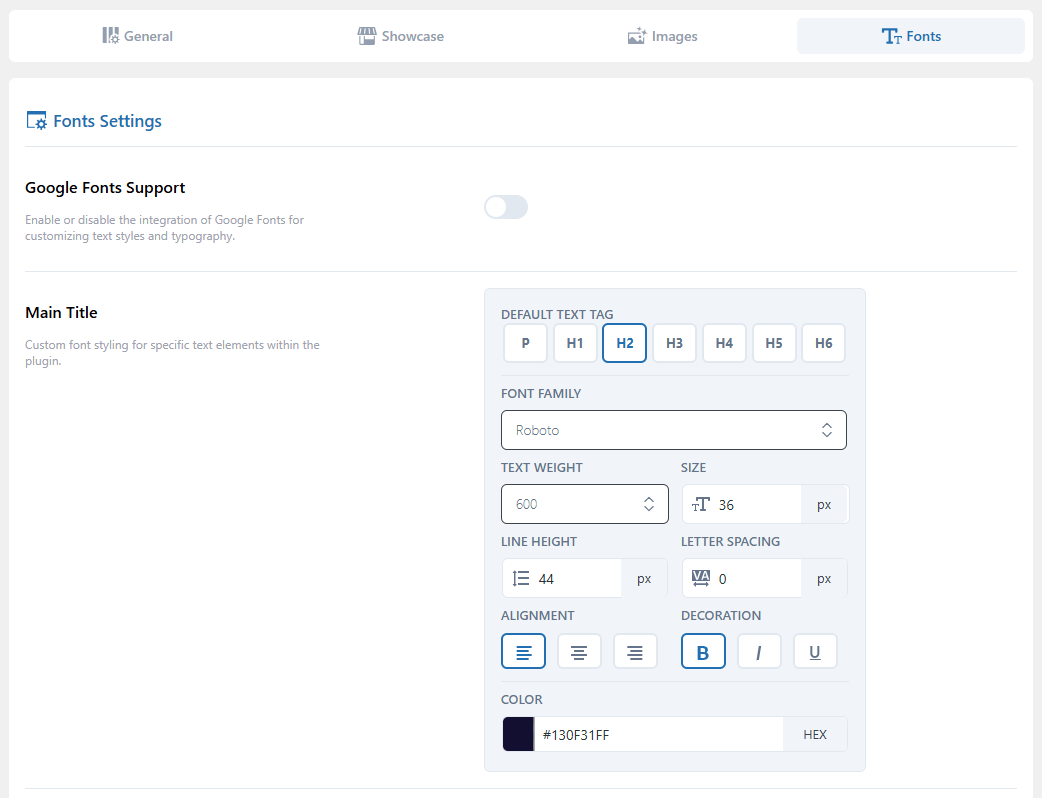Toggle Italic decoration
The width and height of the screenshot is (1042, 798).
tap(759, 651)
